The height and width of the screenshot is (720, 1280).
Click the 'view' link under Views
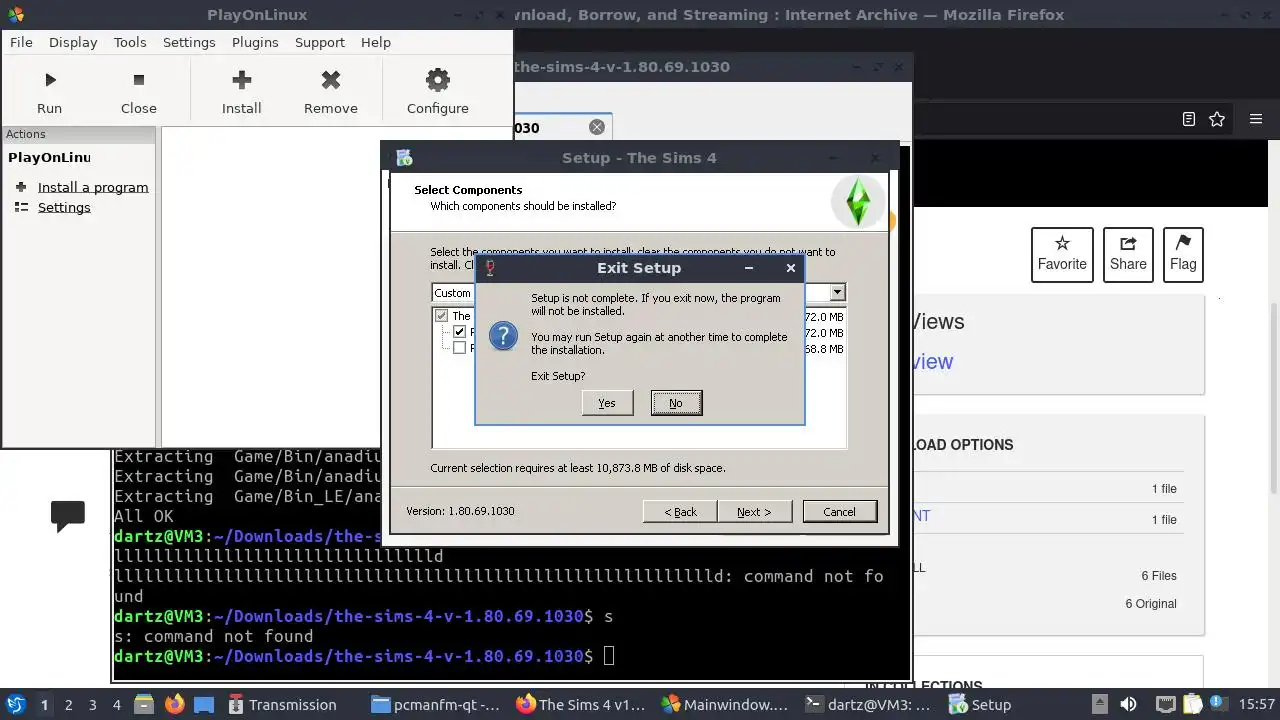[931, 362]
